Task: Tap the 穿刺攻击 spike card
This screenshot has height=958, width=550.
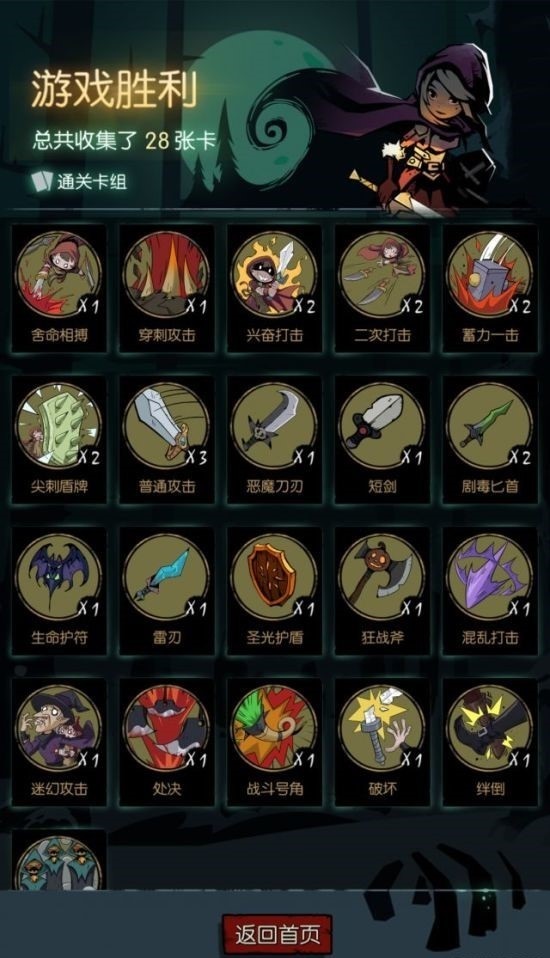Action: [x=167, y=288]
